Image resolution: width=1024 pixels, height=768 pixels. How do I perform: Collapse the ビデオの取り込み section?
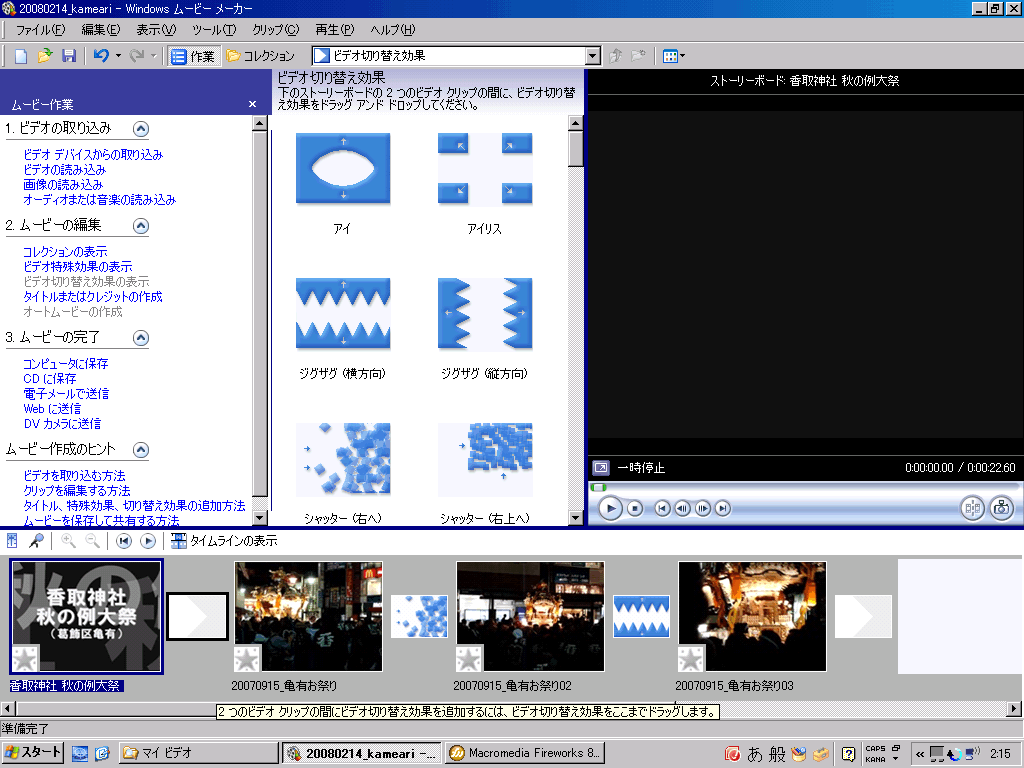(141, 128)
